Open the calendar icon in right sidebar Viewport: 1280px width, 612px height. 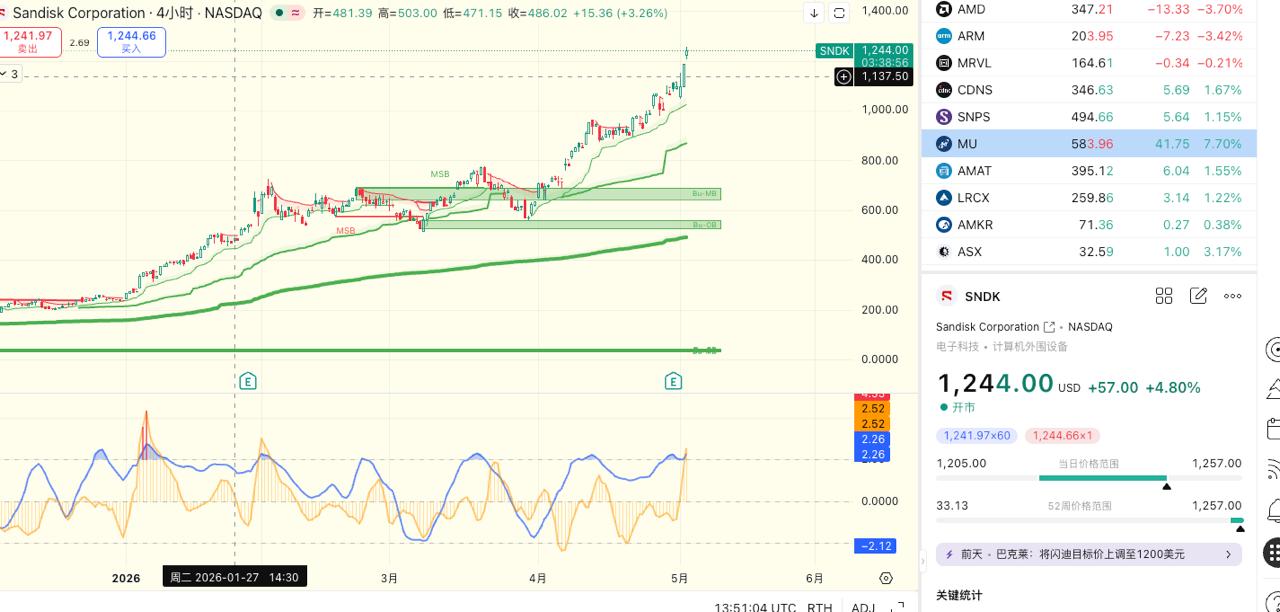pos(1273,429)
